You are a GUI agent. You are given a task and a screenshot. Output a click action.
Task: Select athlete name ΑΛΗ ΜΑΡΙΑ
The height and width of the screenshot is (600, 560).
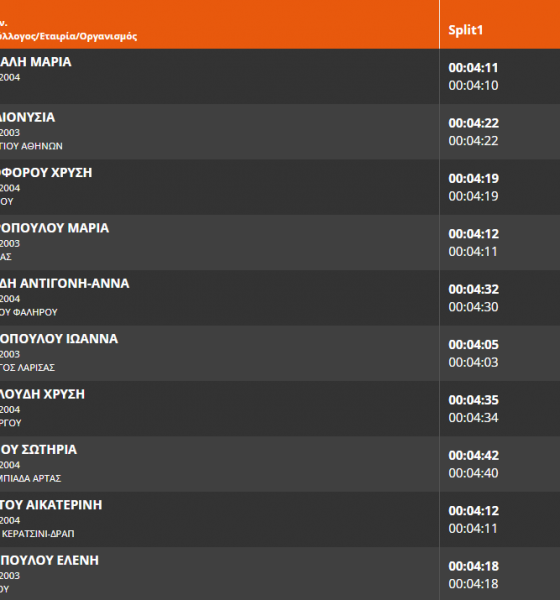[36, 62]
